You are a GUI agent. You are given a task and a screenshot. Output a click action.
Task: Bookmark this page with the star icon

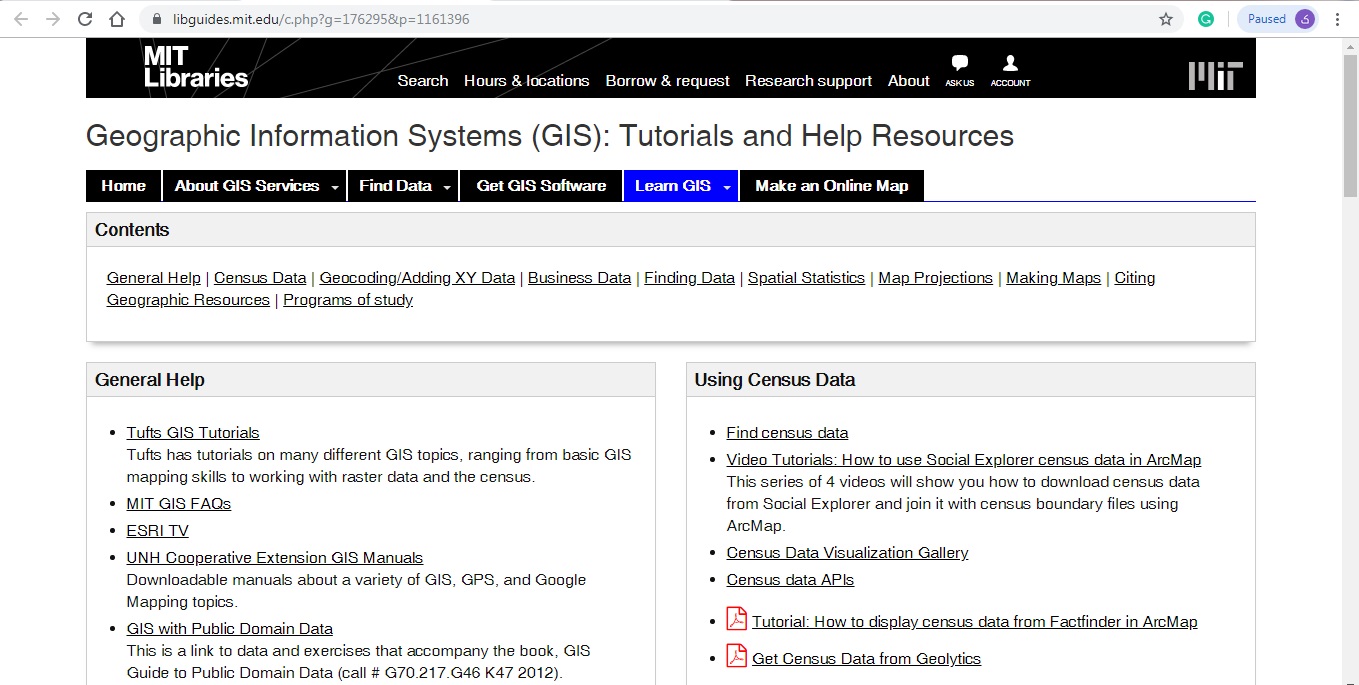point(1166,19)
